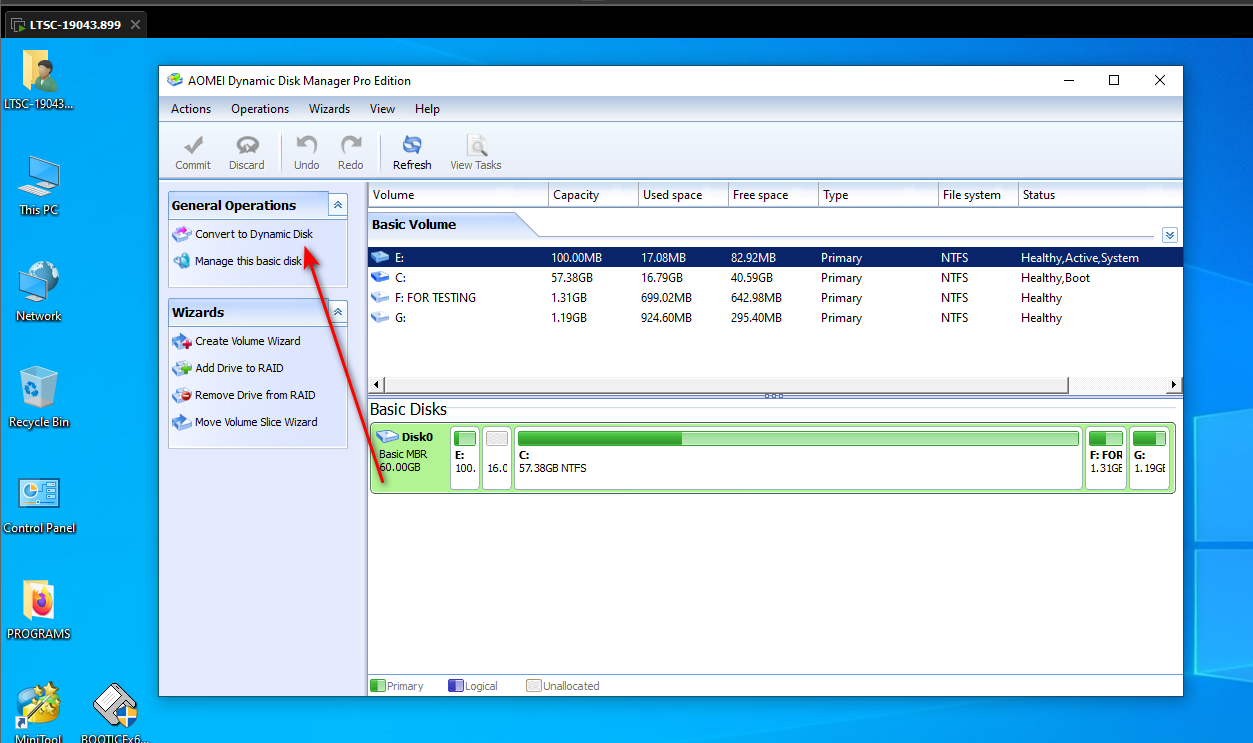The image size is (1253, 743).
Task: Open LTSC-19043 user folder icon
Action: 39,80
